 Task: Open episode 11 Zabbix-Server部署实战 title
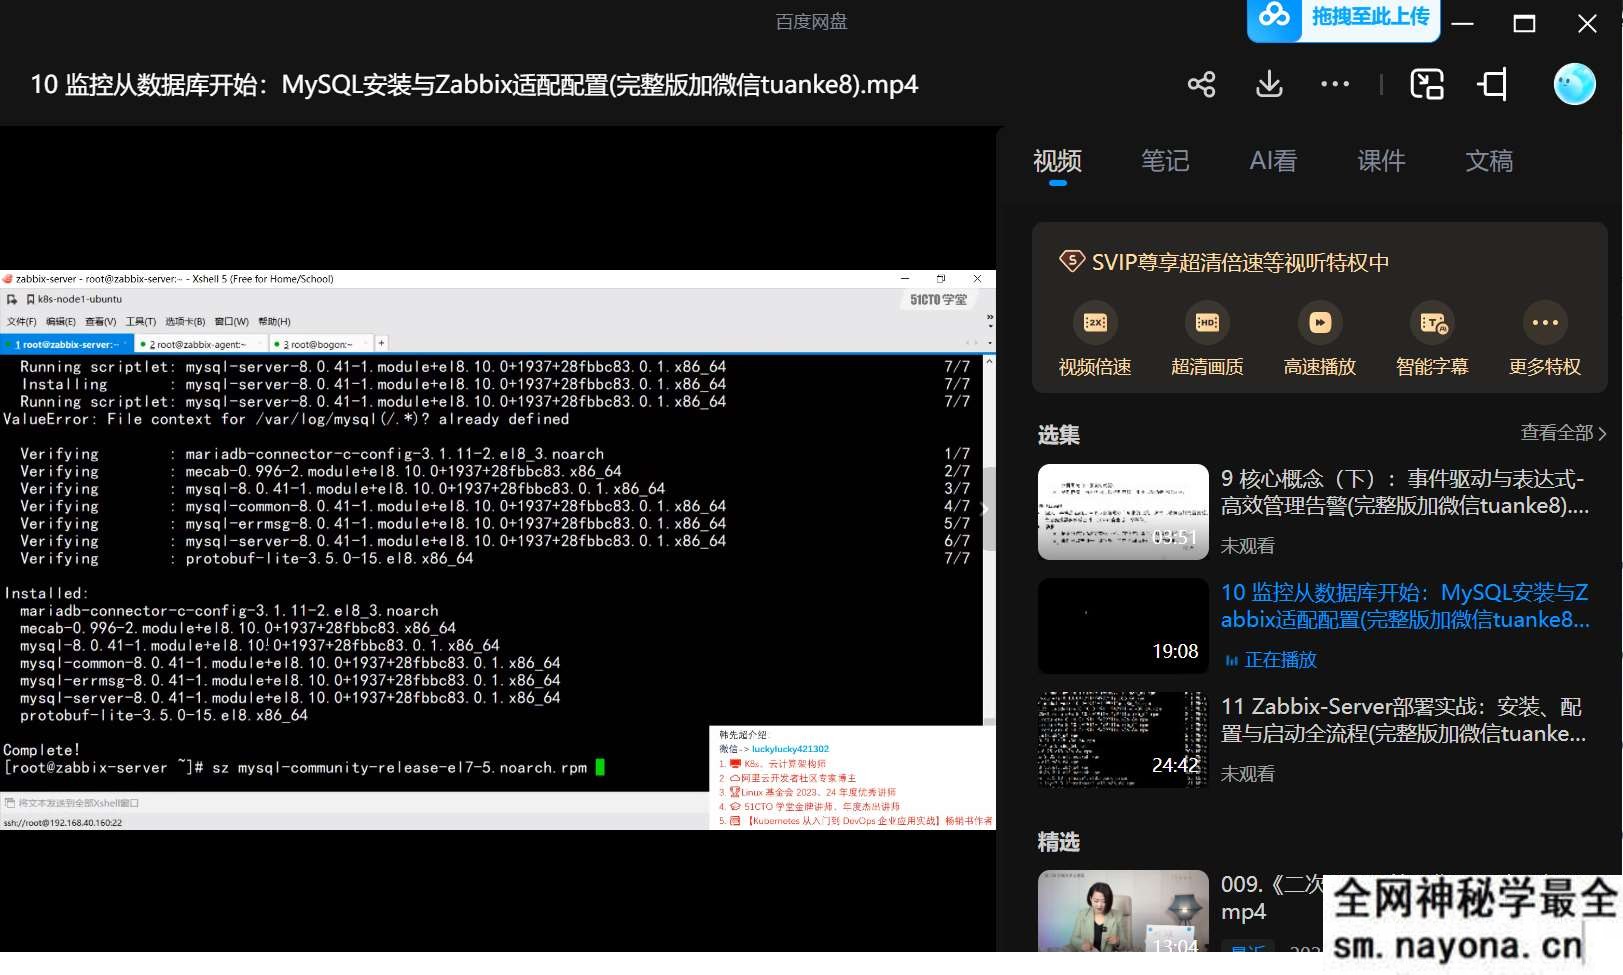(1403, 720)
